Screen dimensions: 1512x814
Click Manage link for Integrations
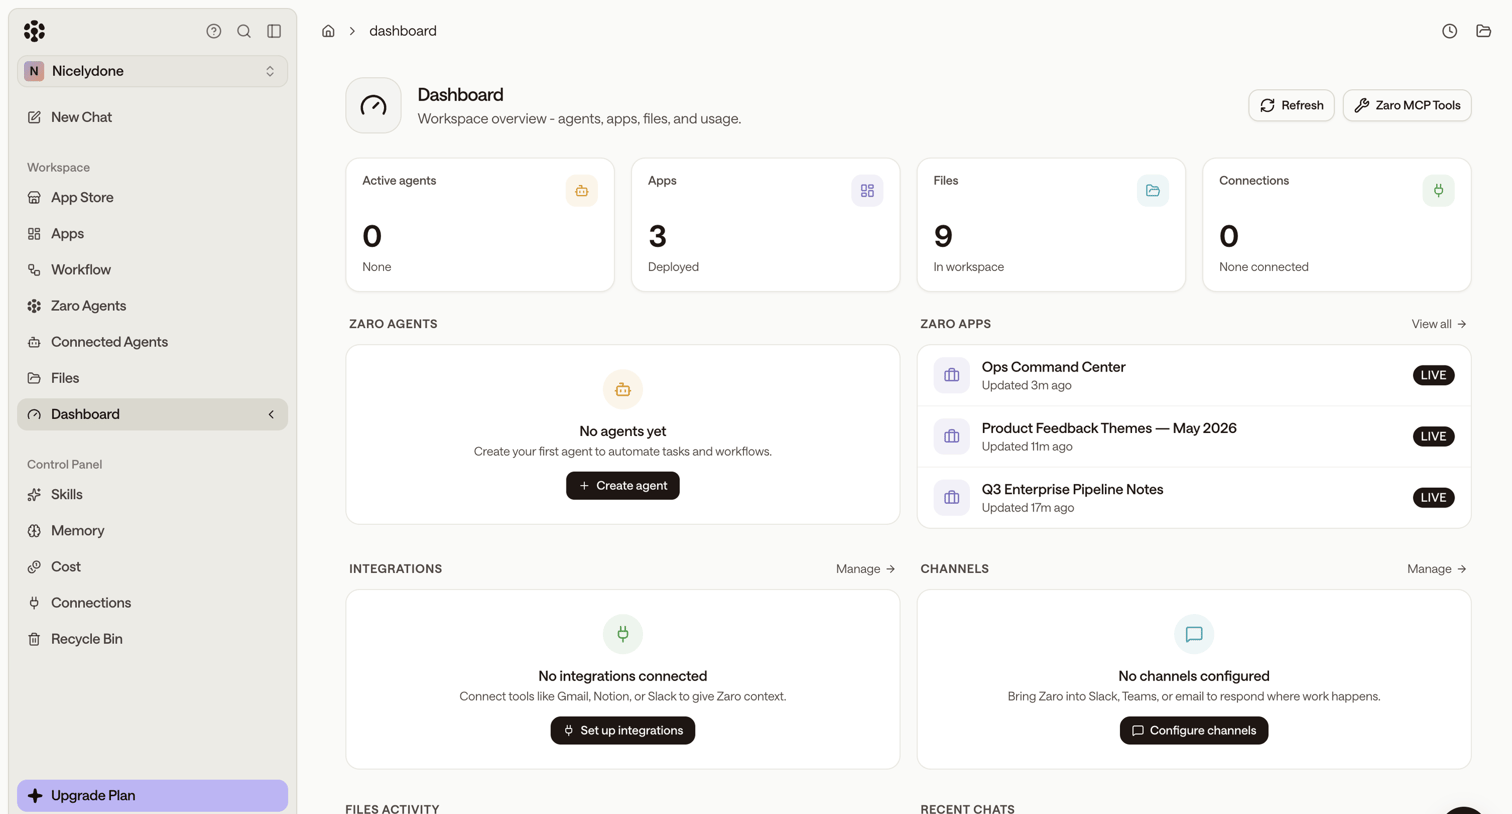point(865,569)
